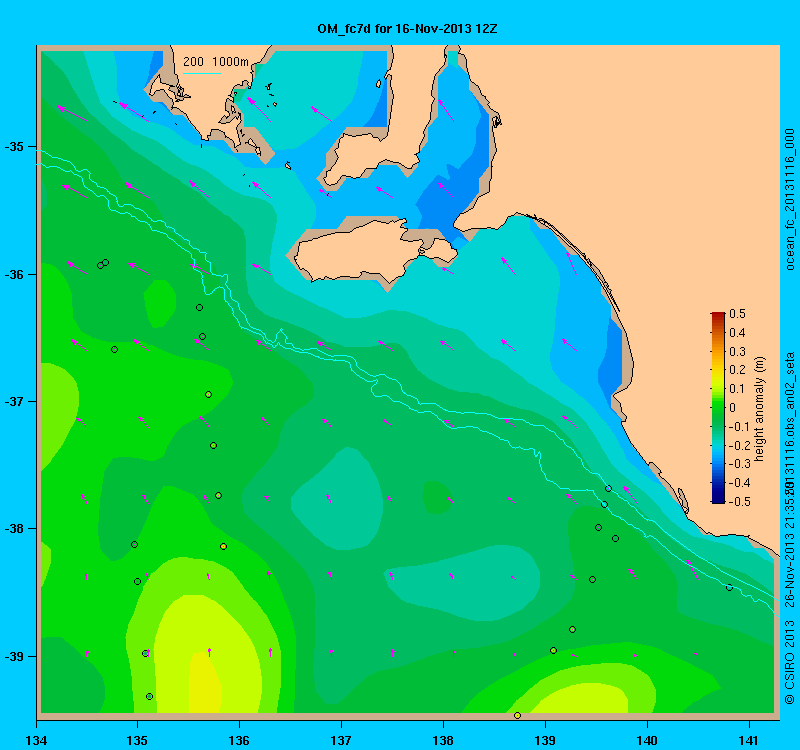Click the cyan legend line under '200 1000m'
800x750 pixels.
click(202, 73)
